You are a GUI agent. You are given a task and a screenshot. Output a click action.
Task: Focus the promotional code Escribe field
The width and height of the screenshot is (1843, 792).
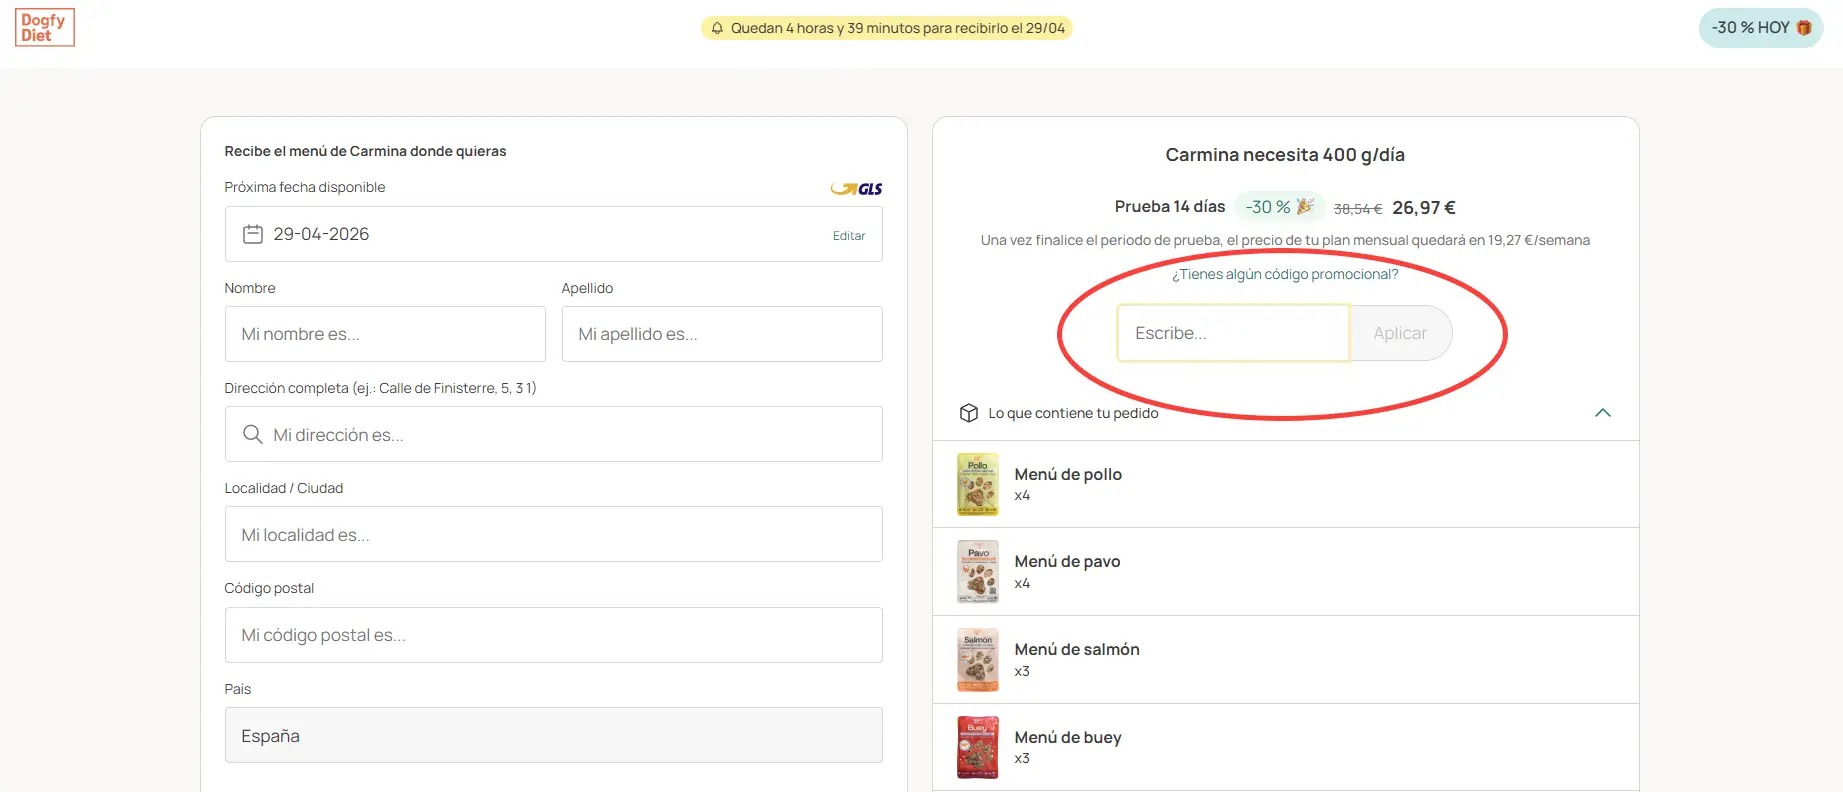pos(1232,333)
